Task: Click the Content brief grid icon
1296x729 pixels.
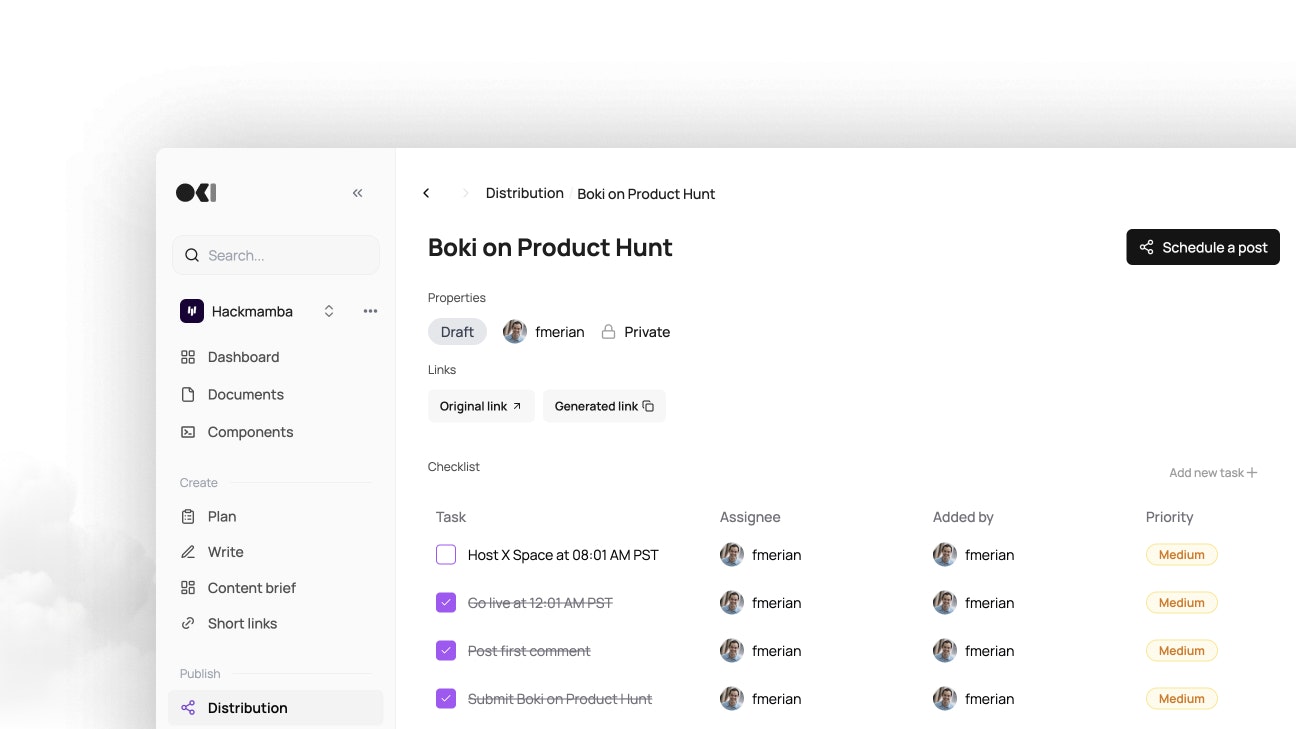Action: coord(188,588)
